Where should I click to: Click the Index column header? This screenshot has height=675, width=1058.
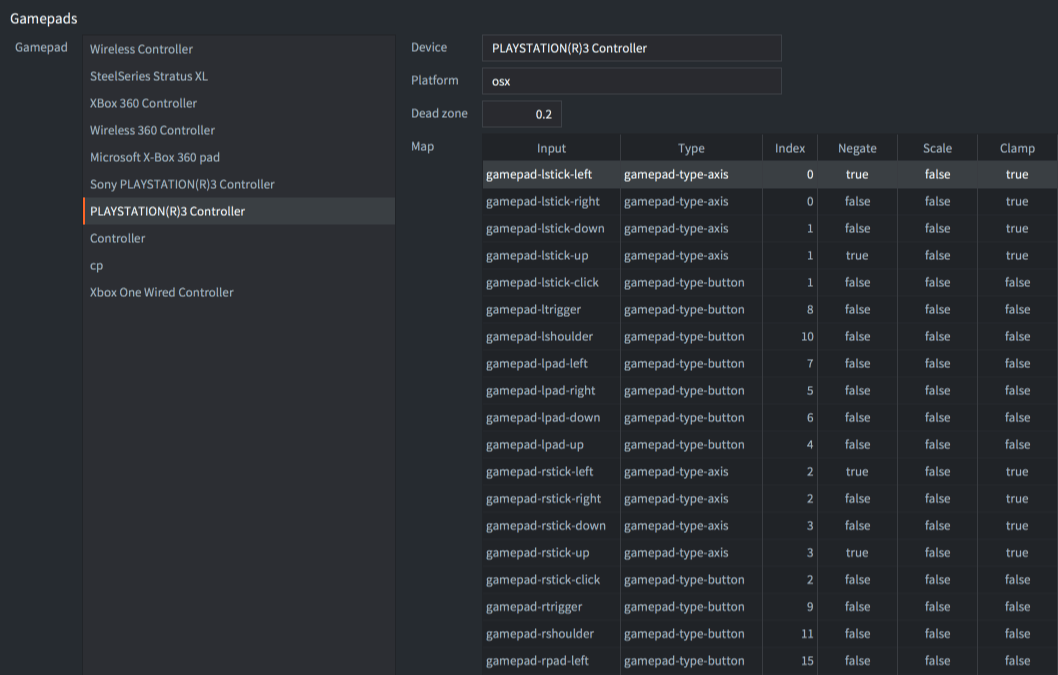789,147
